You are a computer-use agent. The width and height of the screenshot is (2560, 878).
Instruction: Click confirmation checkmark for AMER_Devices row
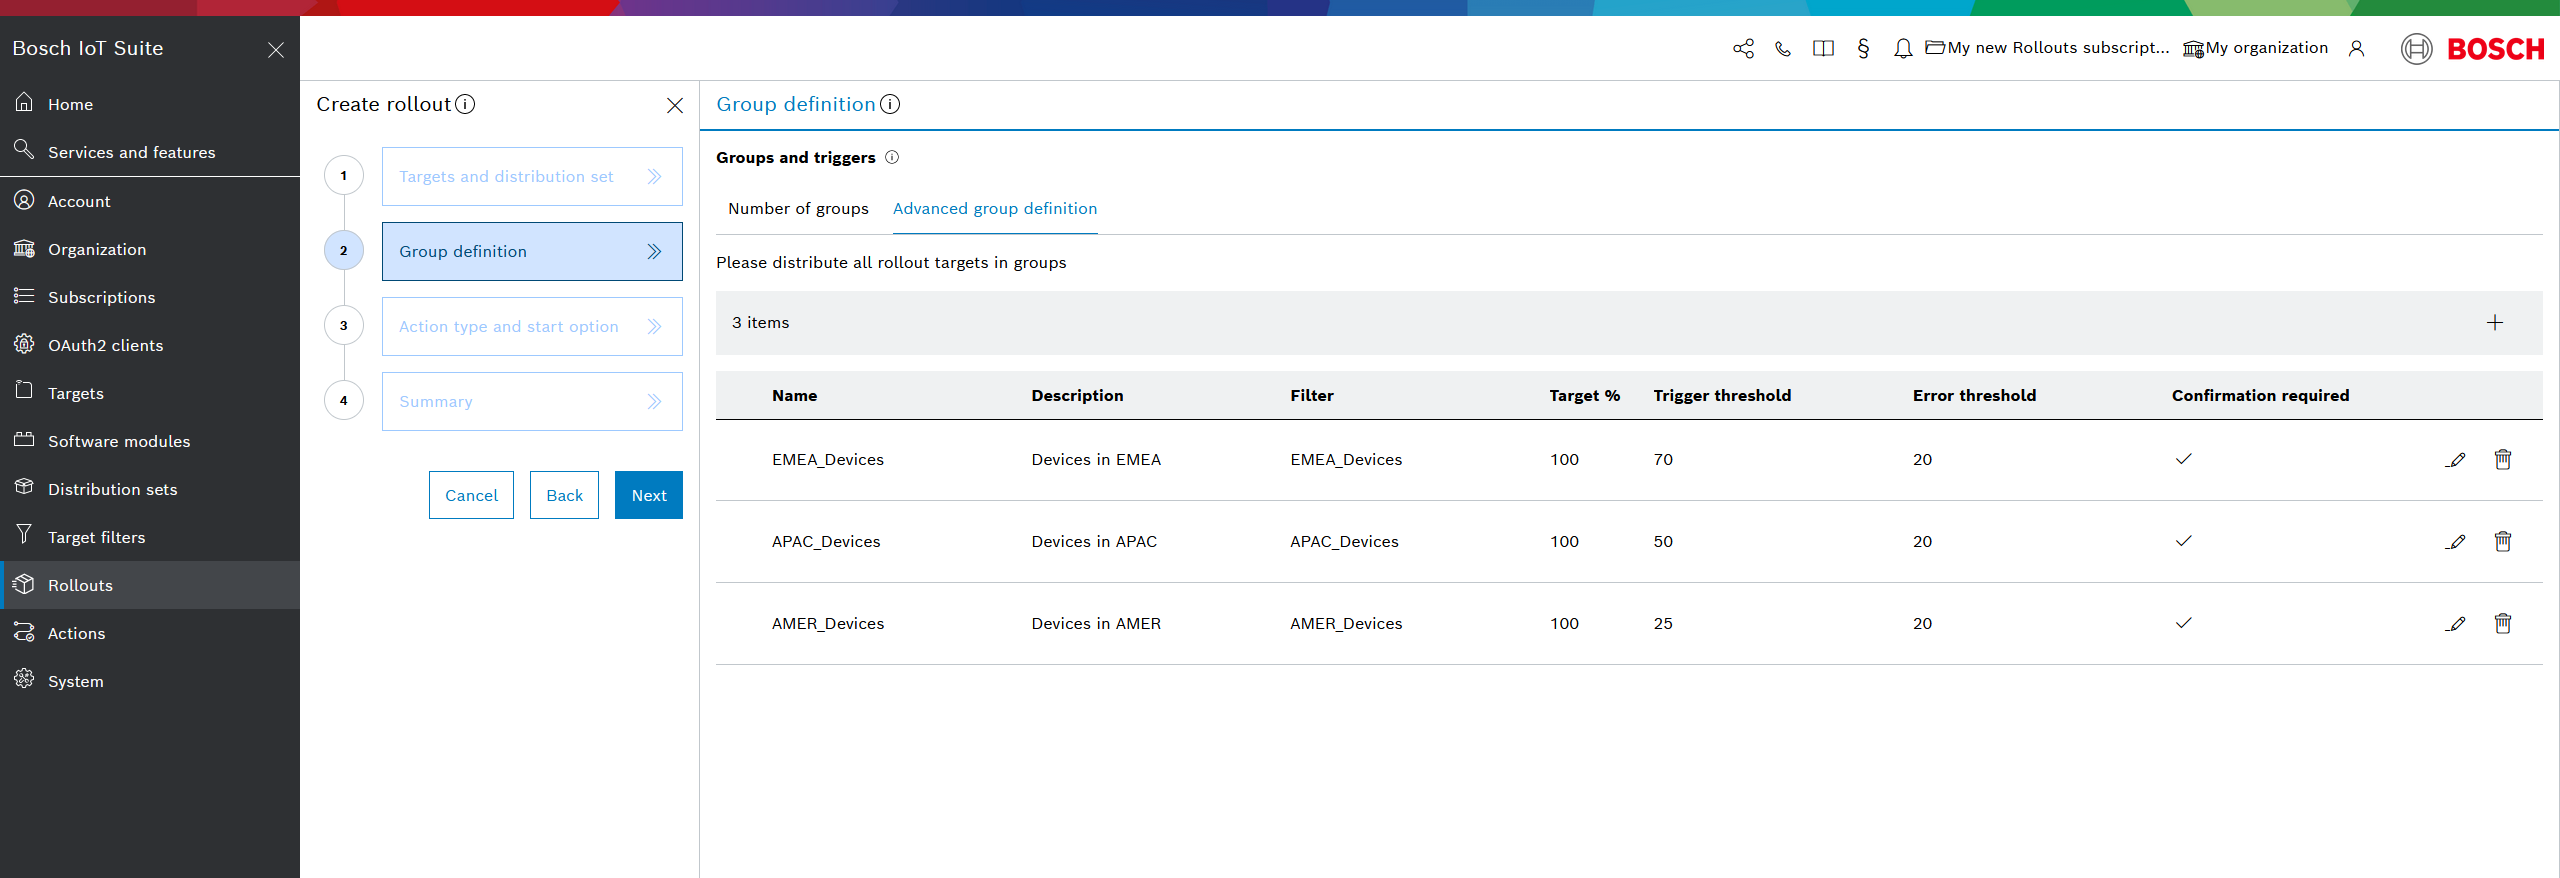click(2183, 624)
